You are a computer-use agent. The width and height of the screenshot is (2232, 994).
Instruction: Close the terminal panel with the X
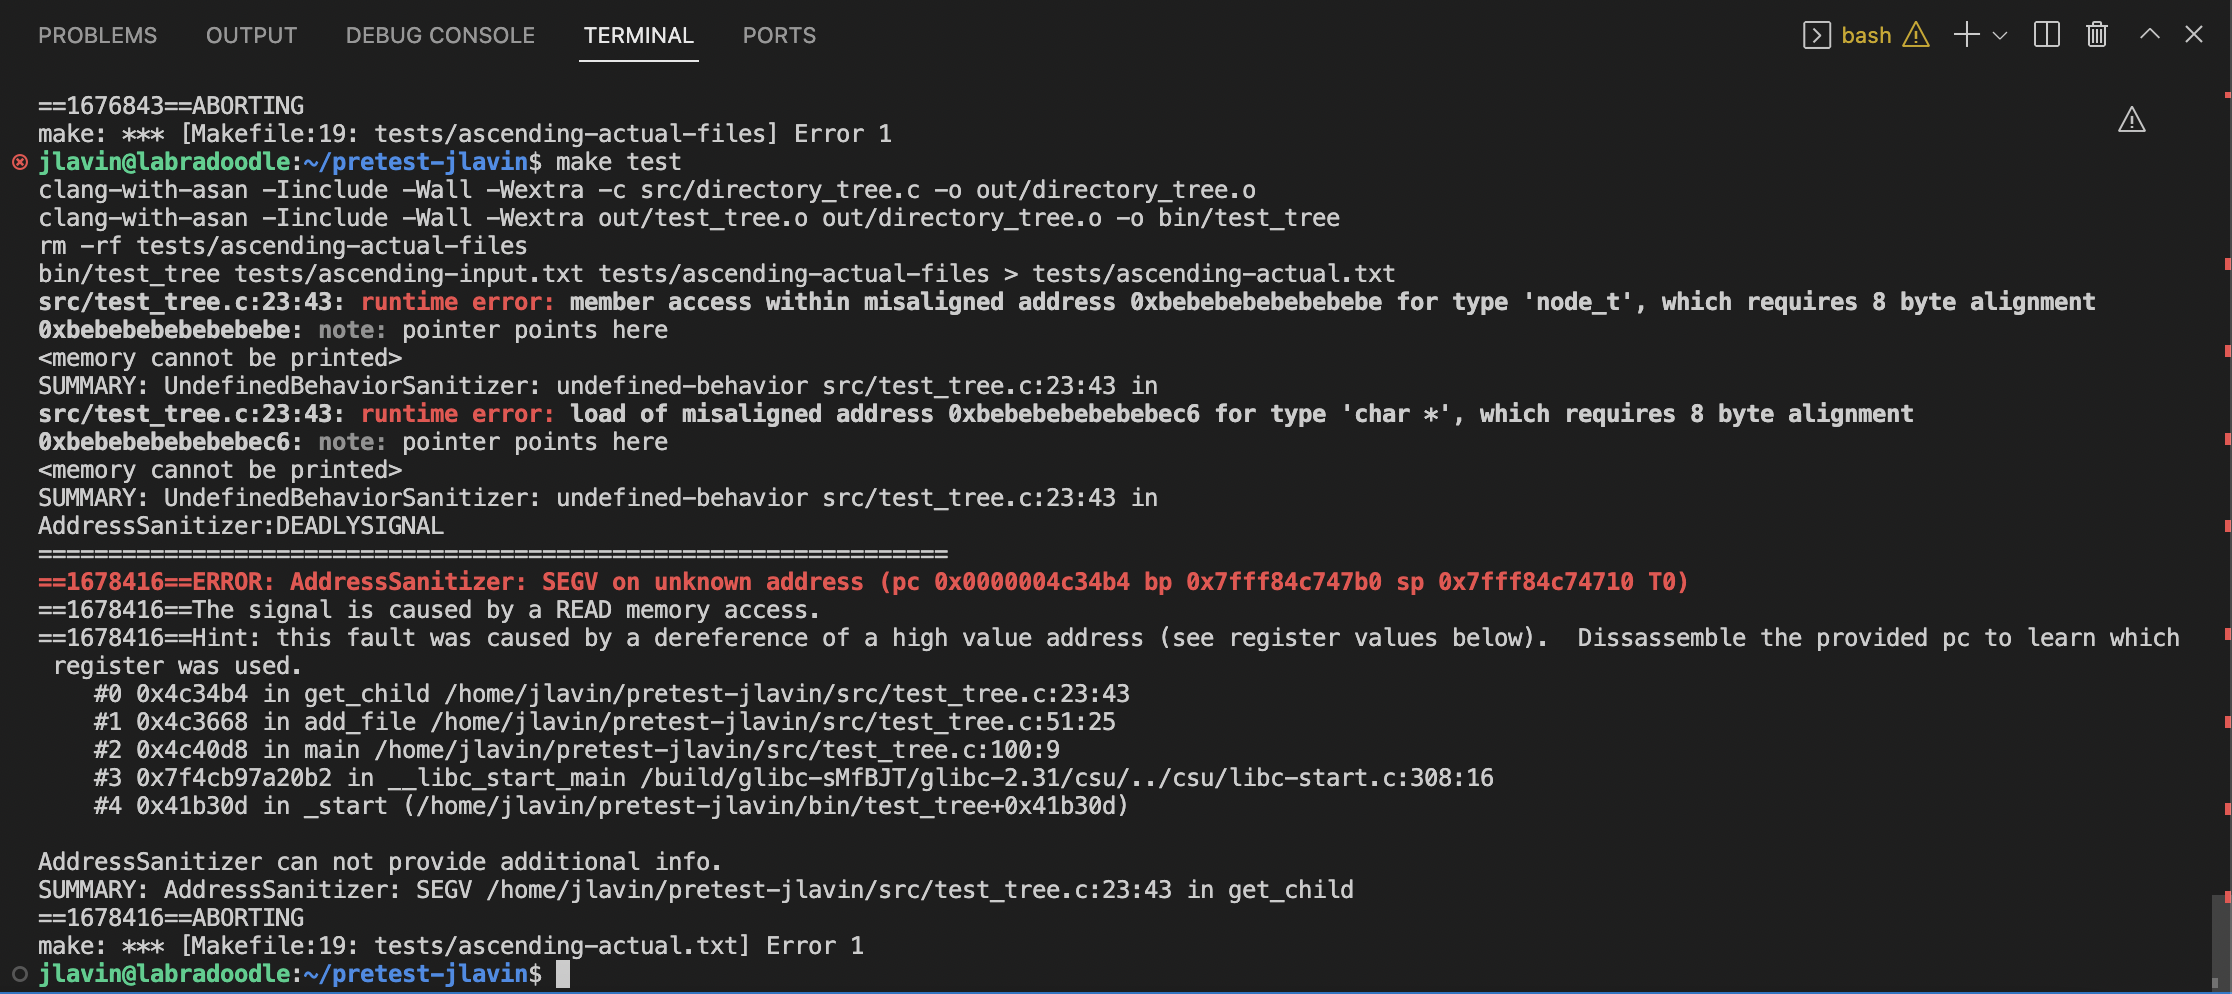pyautogui.click(x=2194, y=35)
